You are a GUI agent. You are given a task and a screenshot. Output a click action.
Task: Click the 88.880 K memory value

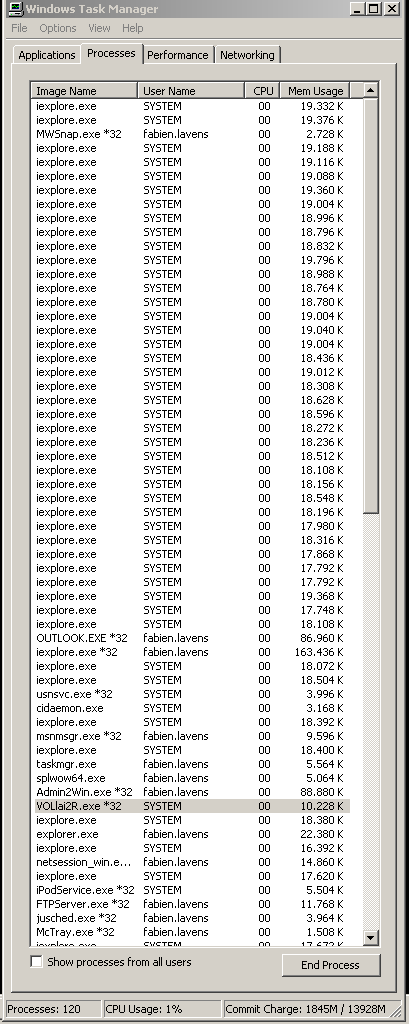point(321,792)
